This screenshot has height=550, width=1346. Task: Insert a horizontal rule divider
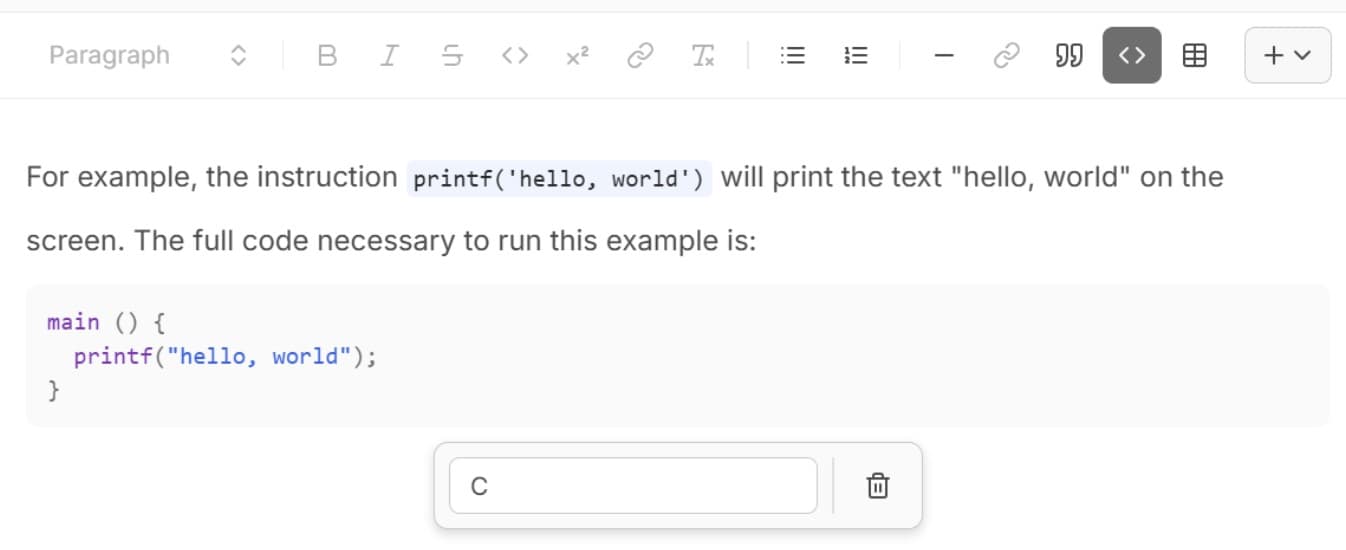click(x=944, y=56)
